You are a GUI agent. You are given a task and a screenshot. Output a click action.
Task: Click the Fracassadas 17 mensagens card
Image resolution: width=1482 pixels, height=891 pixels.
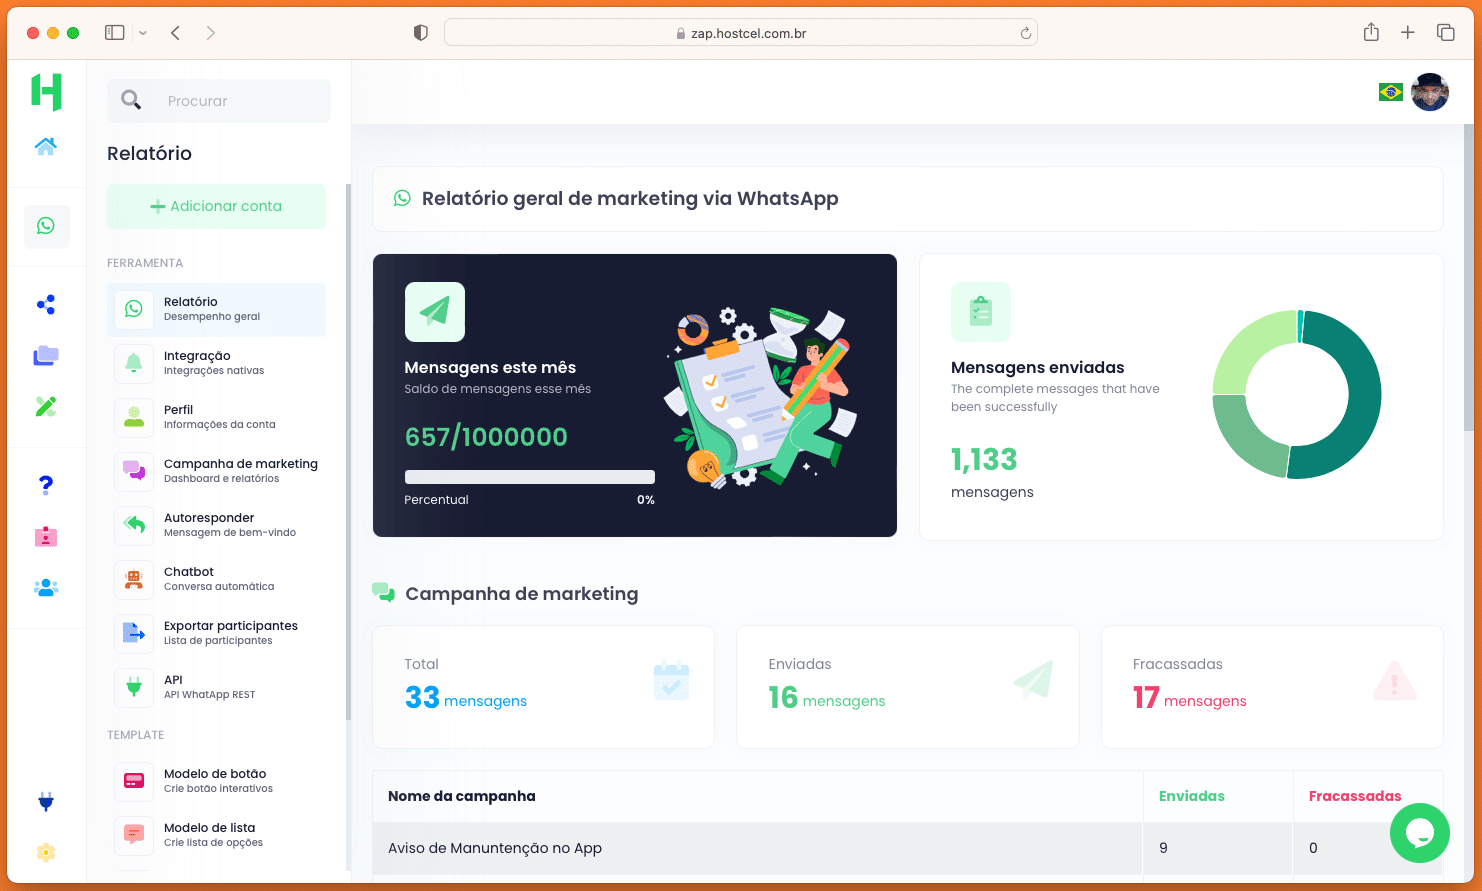point(1272,687)
